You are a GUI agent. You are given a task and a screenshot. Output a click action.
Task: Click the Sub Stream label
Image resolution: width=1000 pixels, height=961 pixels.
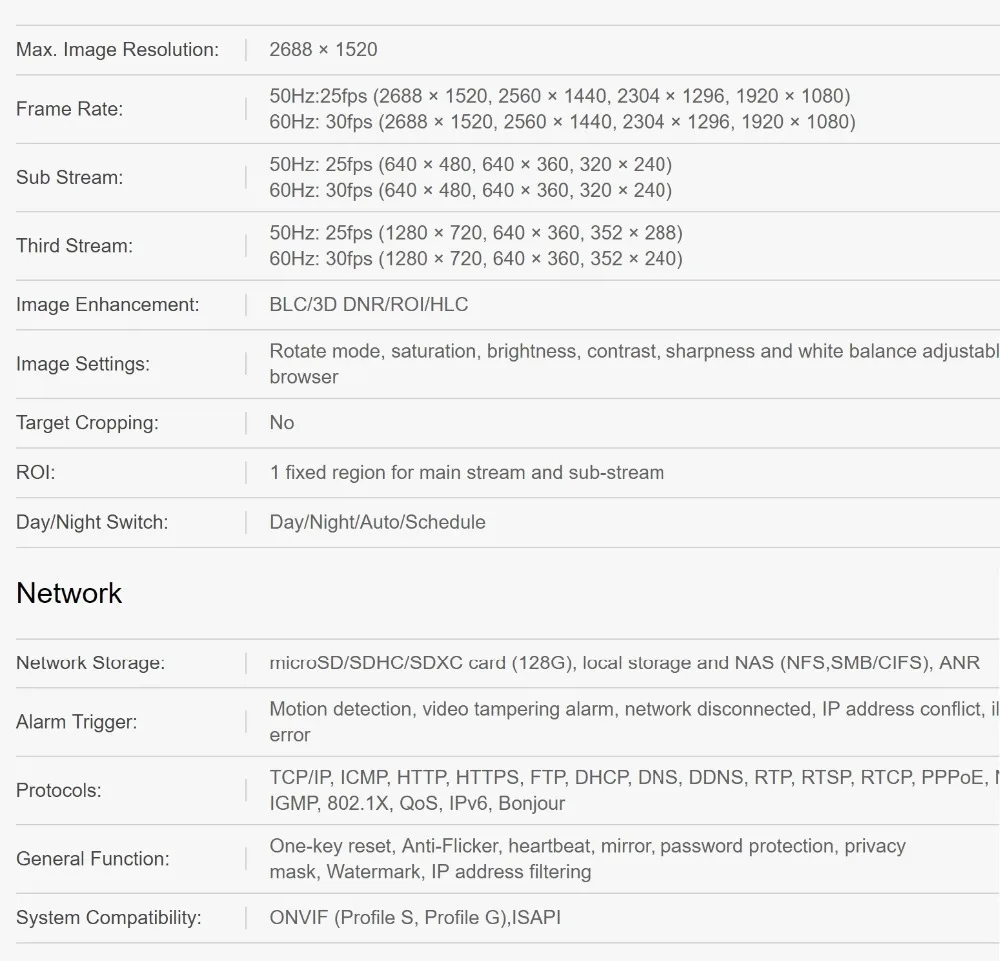pos(70,177)
